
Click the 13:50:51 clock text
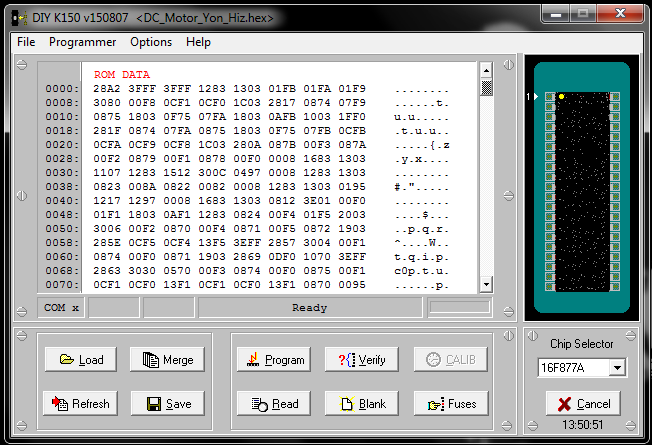(x=582, y=425)
